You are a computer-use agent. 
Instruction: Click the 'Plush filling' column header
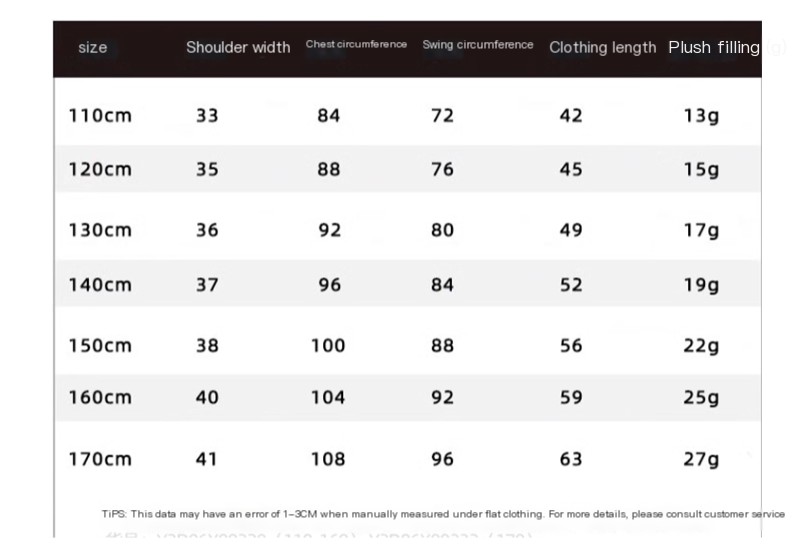[x=714, y=47]
